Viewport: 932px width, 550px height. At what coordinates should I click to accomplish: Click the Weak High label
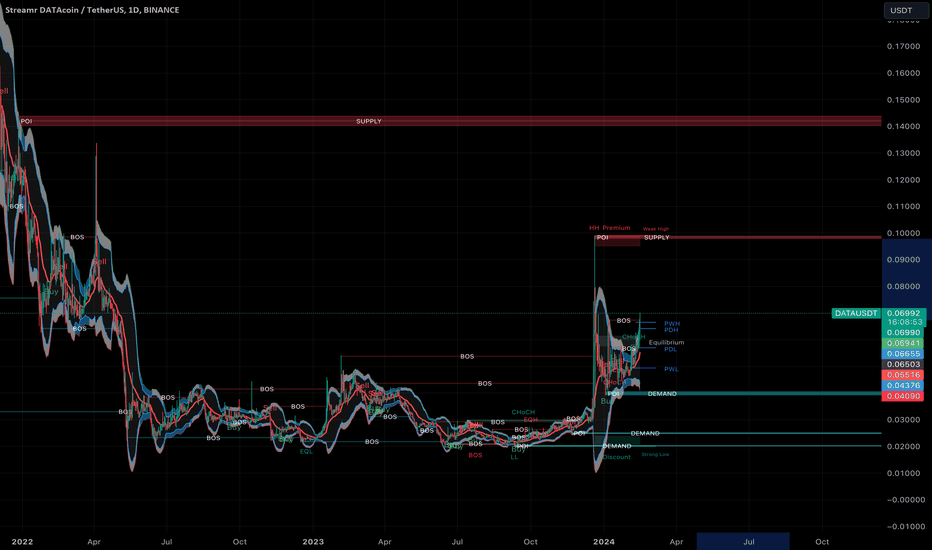coord(656,229)
